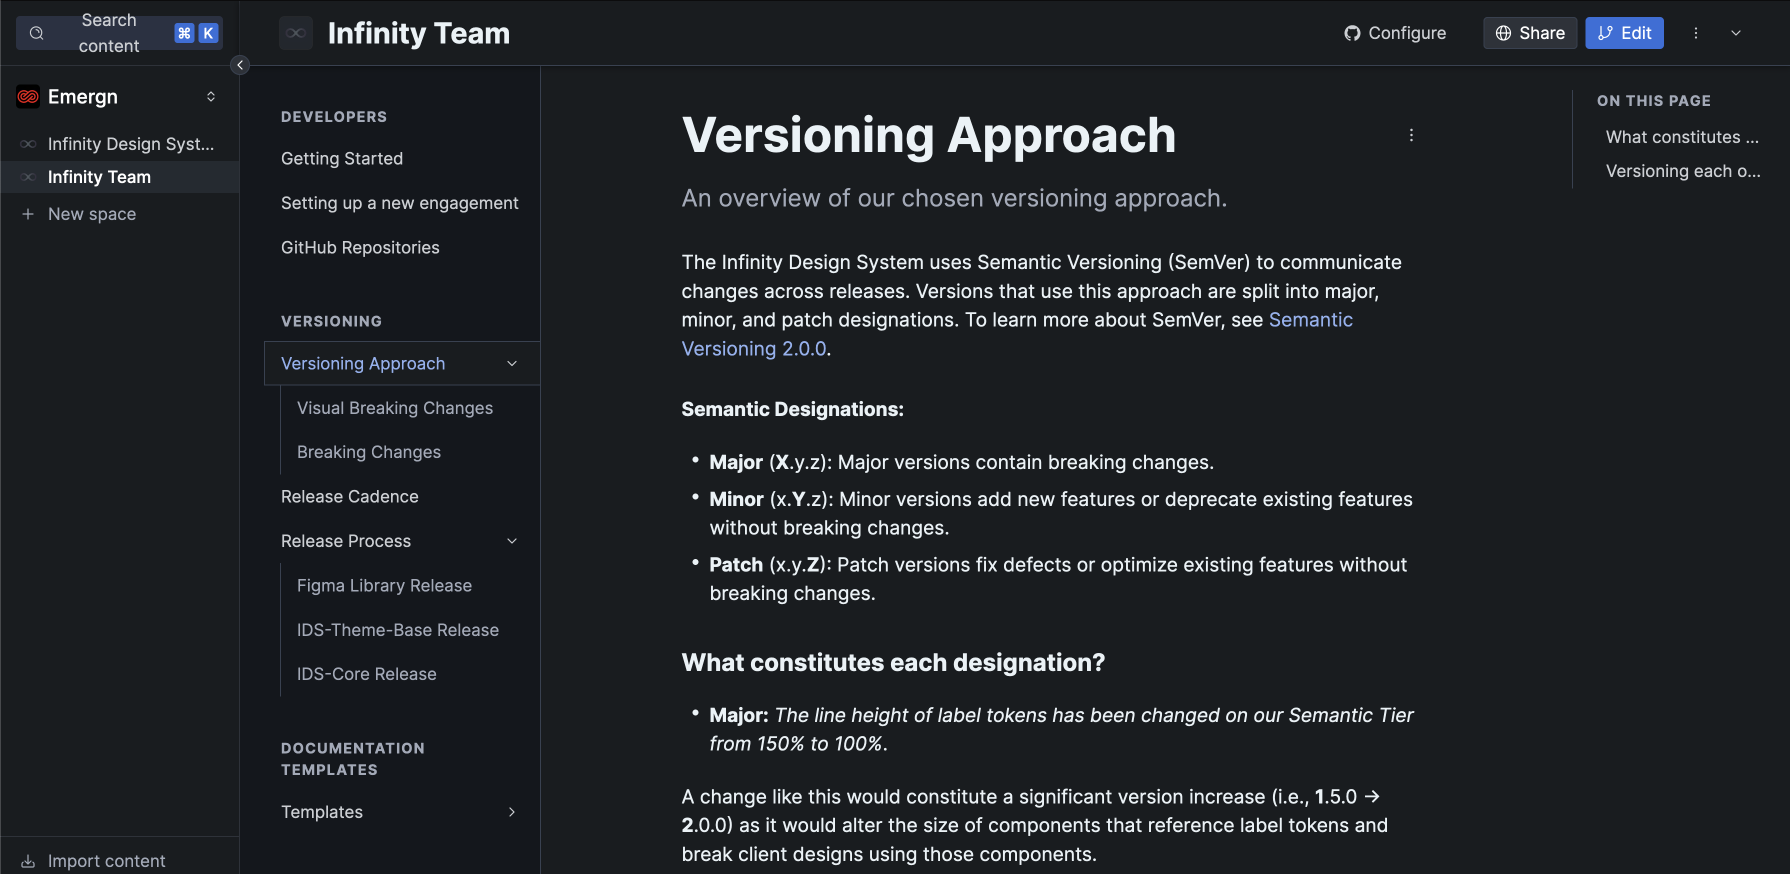
Task: Open the page options three-dot menu
Action: pyautogui.click(x=1411, y=135)
